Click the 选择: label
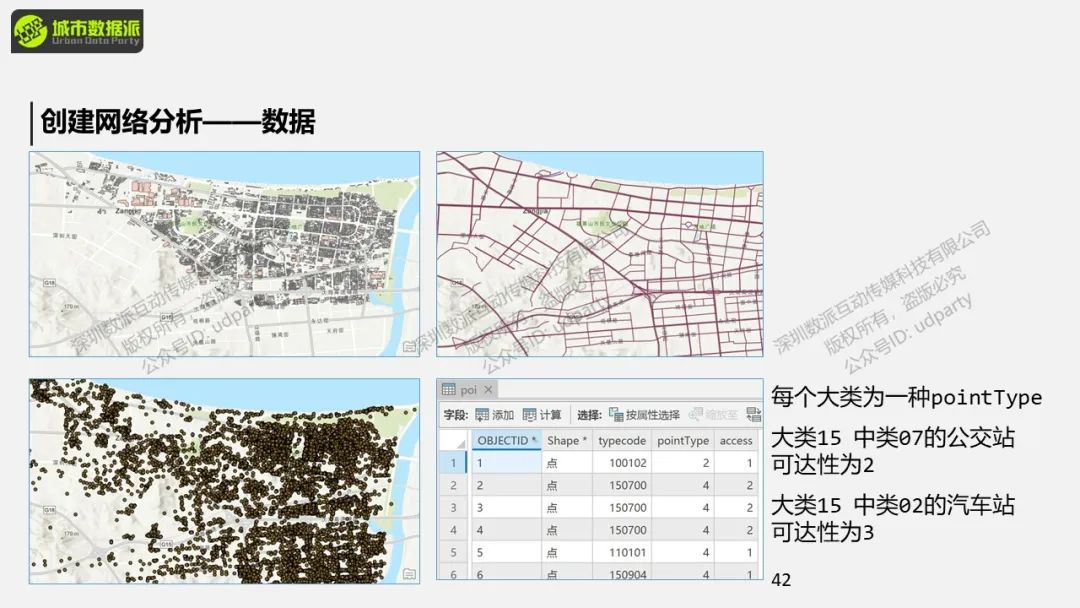The image size is (1080, 608). click(589, 415)
